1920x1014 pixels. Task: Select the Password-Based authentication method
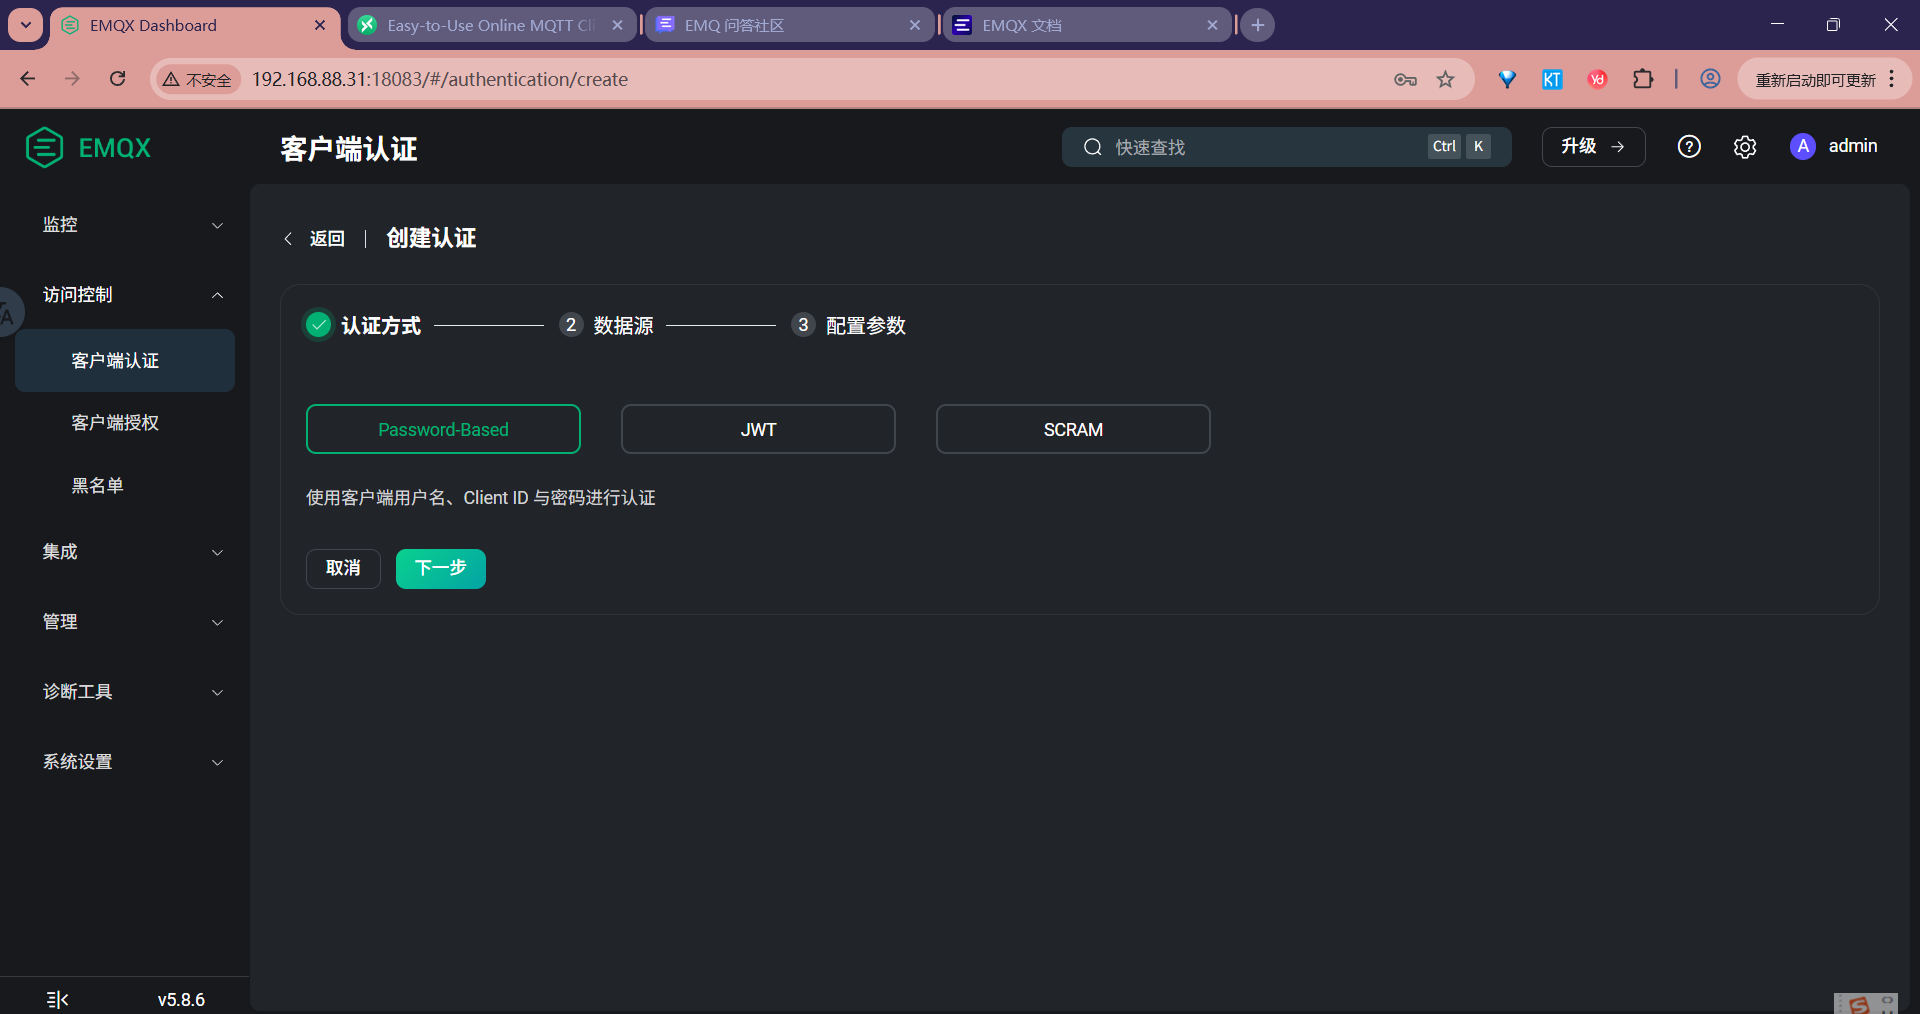click(x=443, y=429)
